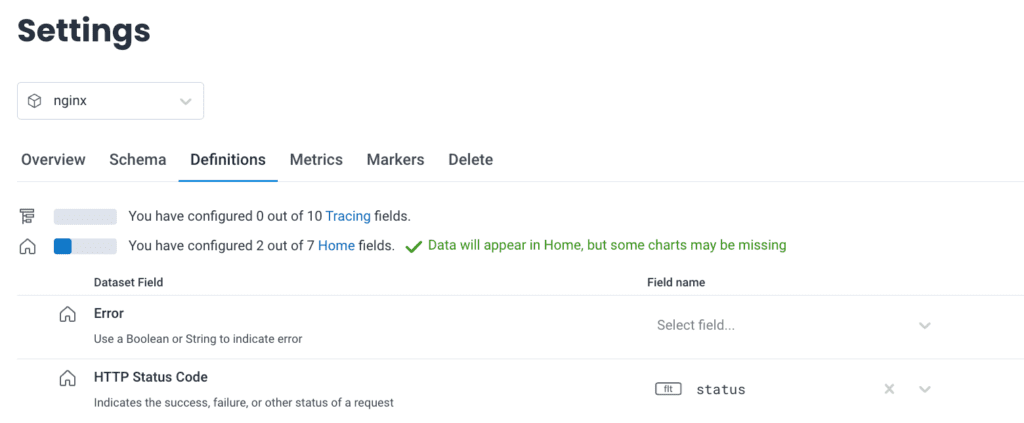Viewport: 1024px width, 423px height.
Task: Follow the Tracing link
Action: (x=347, y=216)
